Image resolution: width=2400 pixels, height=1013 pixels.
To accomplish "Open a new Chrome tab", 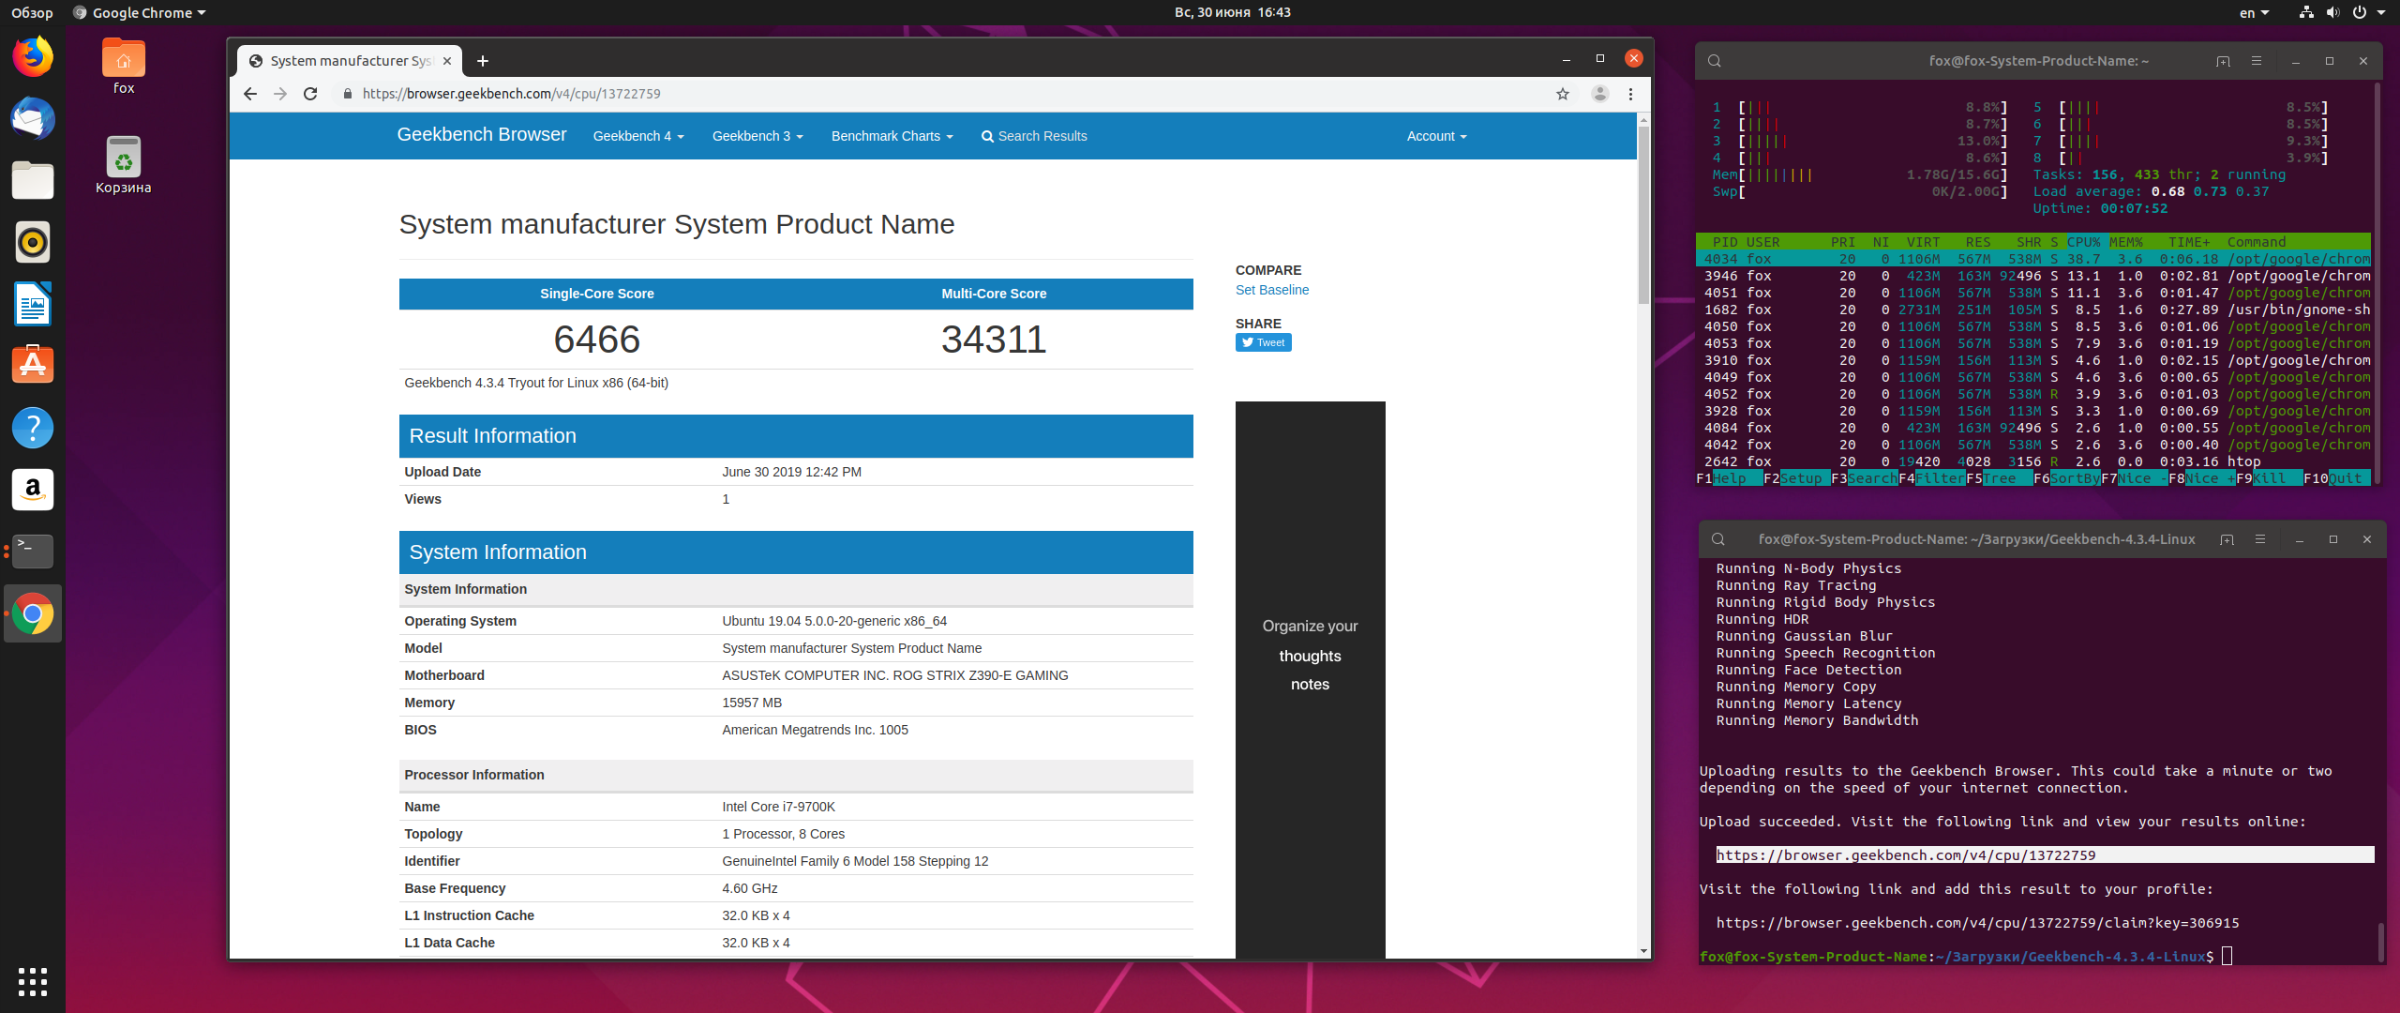I will click(x=483, y=61).
